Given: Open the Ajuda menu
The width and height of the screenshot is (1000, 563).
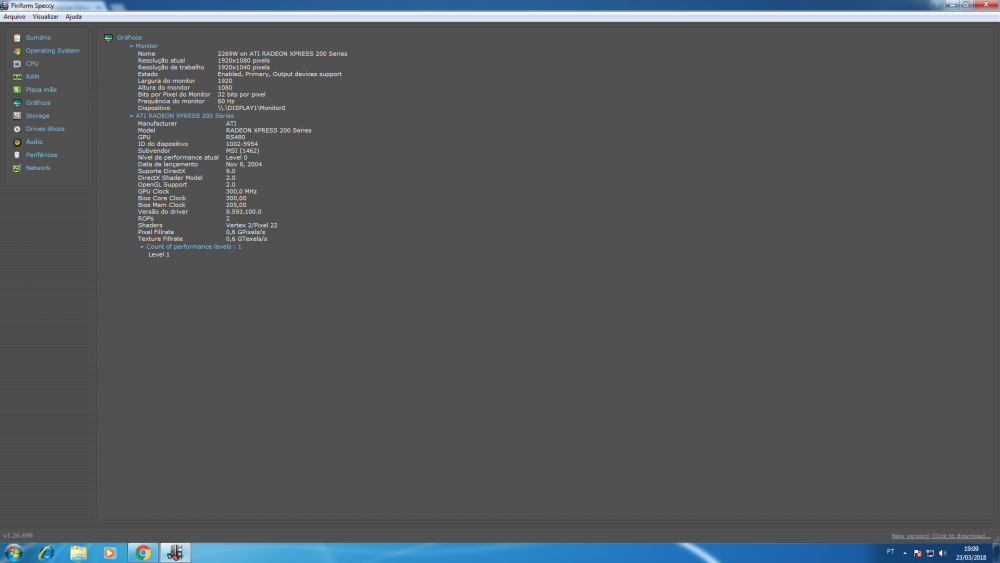Looking at the screenshot, I should 74,17.
